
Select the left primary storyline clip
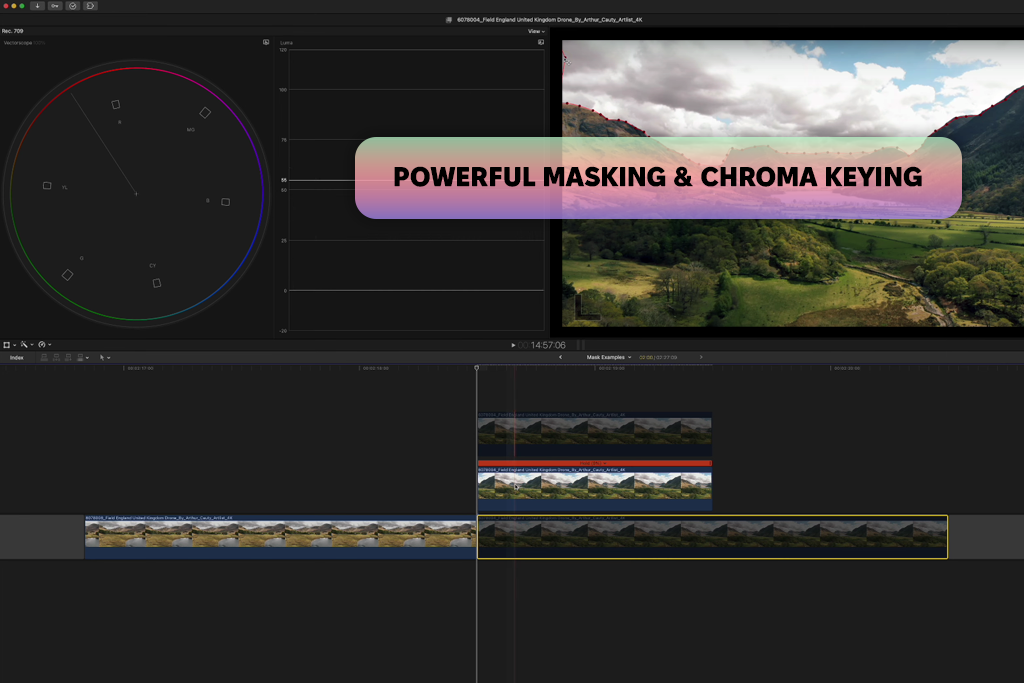pos(280,537)
